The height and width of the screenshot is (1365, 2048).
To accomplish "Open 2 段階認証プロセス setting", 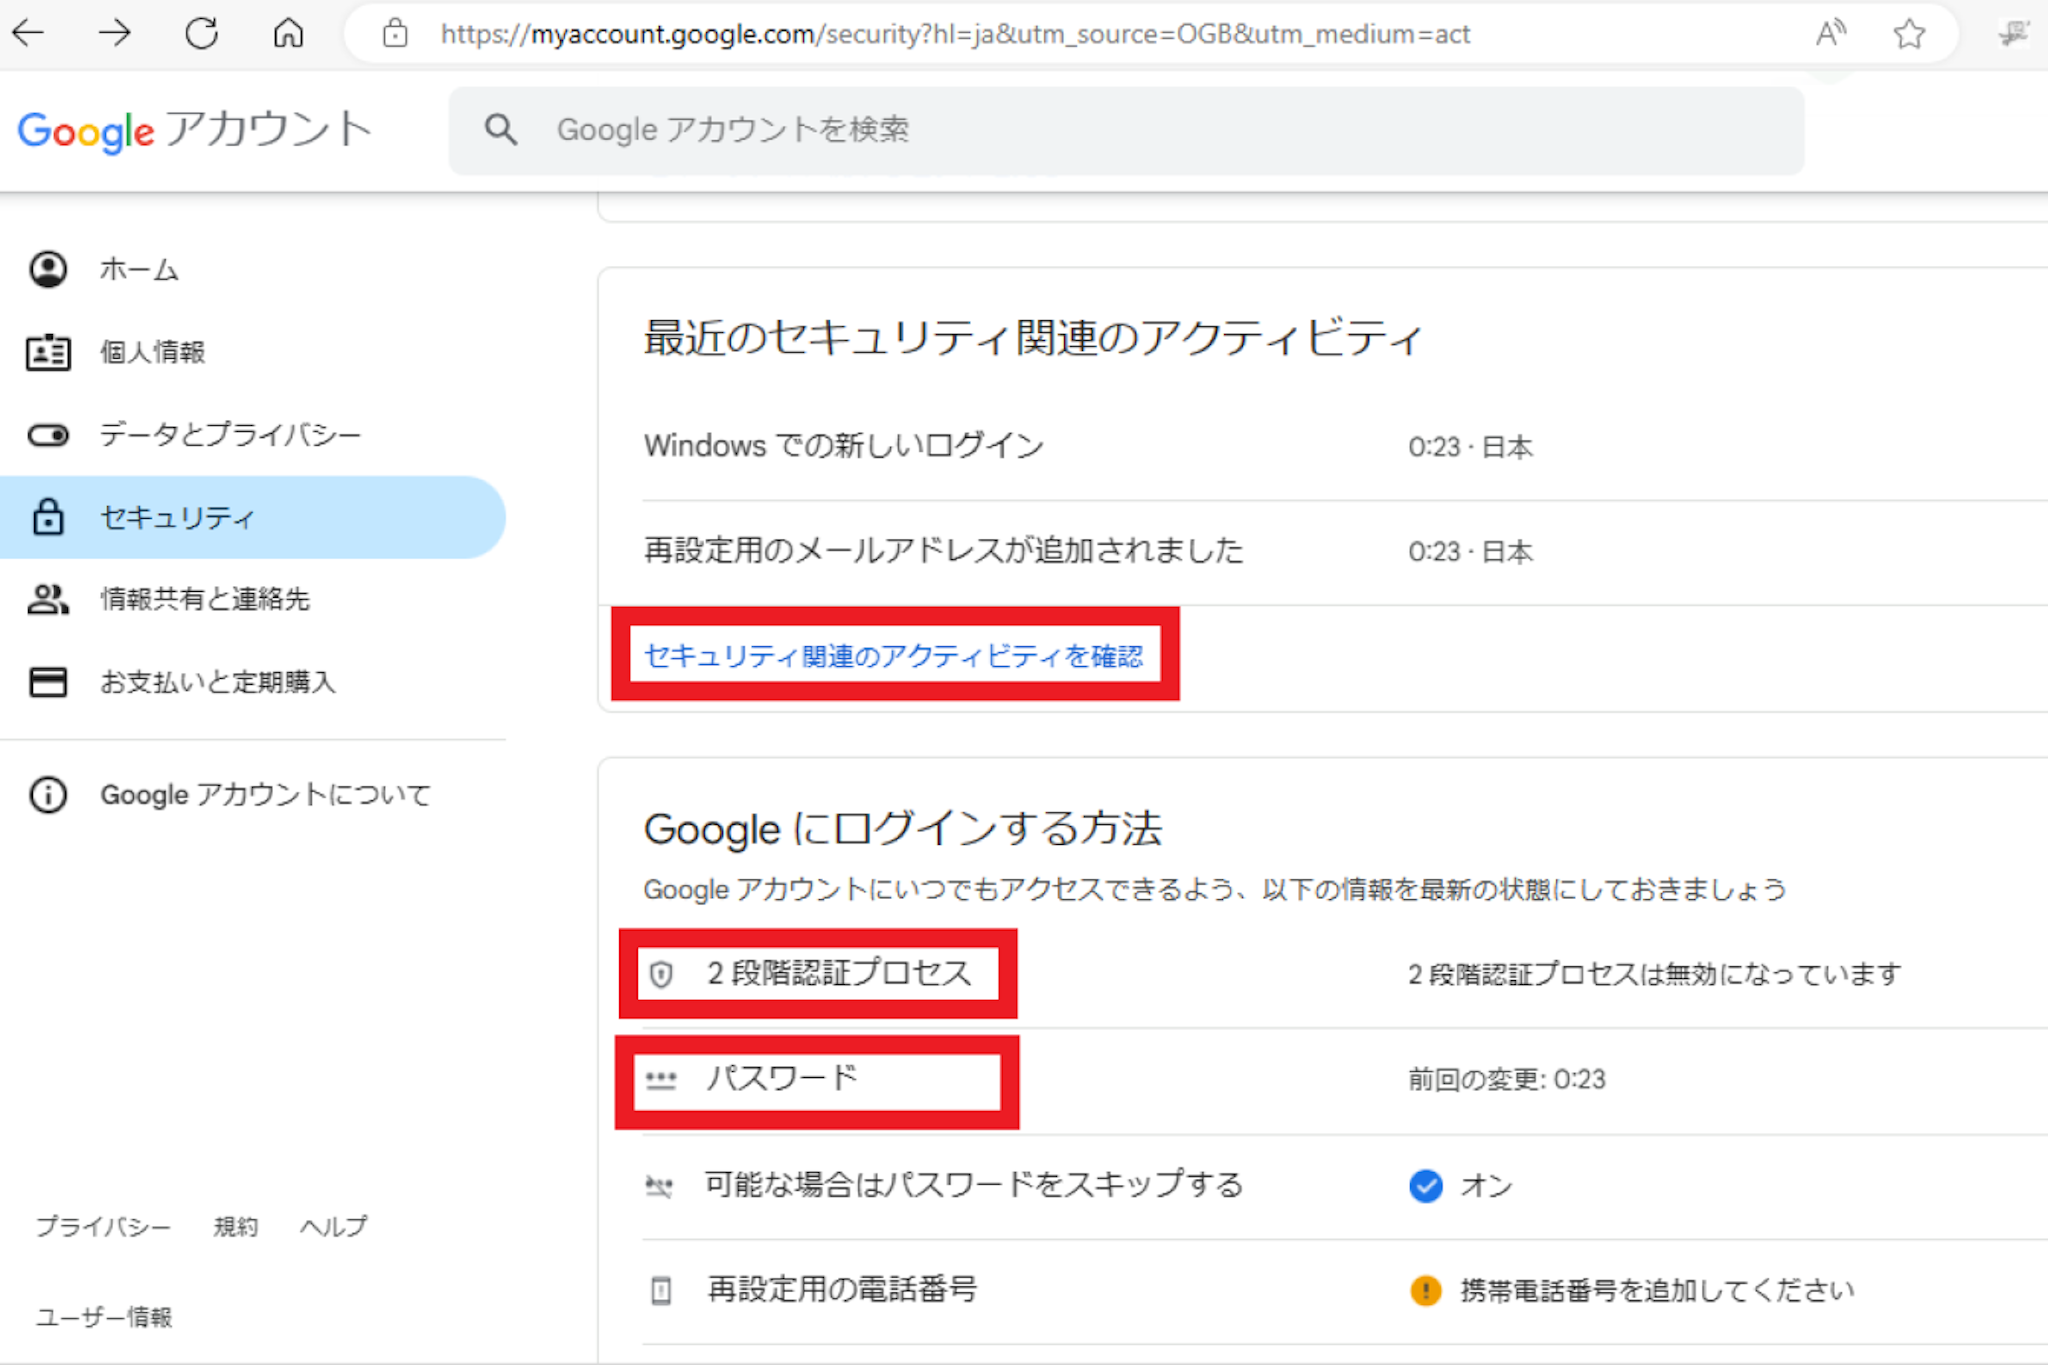I will tap(838, 973).
